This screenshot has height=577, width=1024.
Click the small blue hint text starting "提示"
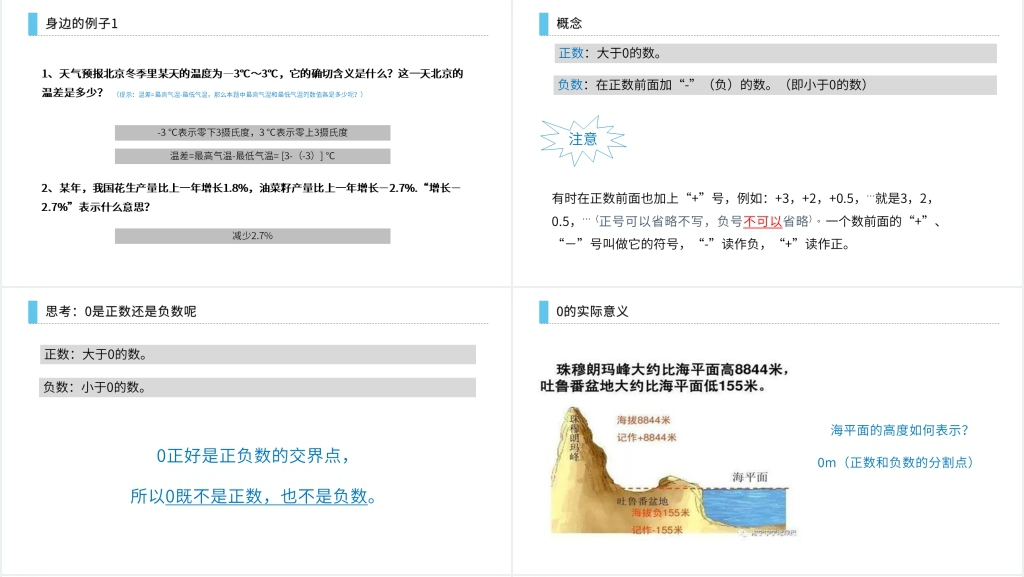pos(240,95)
